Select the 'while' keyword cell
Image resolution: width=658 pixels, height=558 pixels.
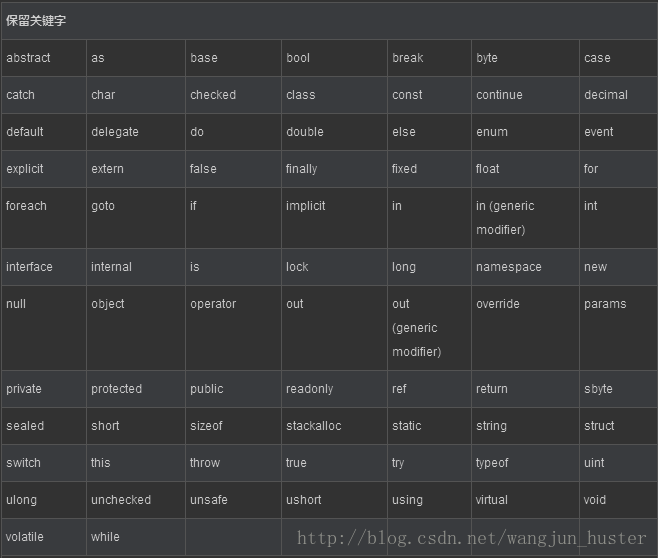point(136,537)
